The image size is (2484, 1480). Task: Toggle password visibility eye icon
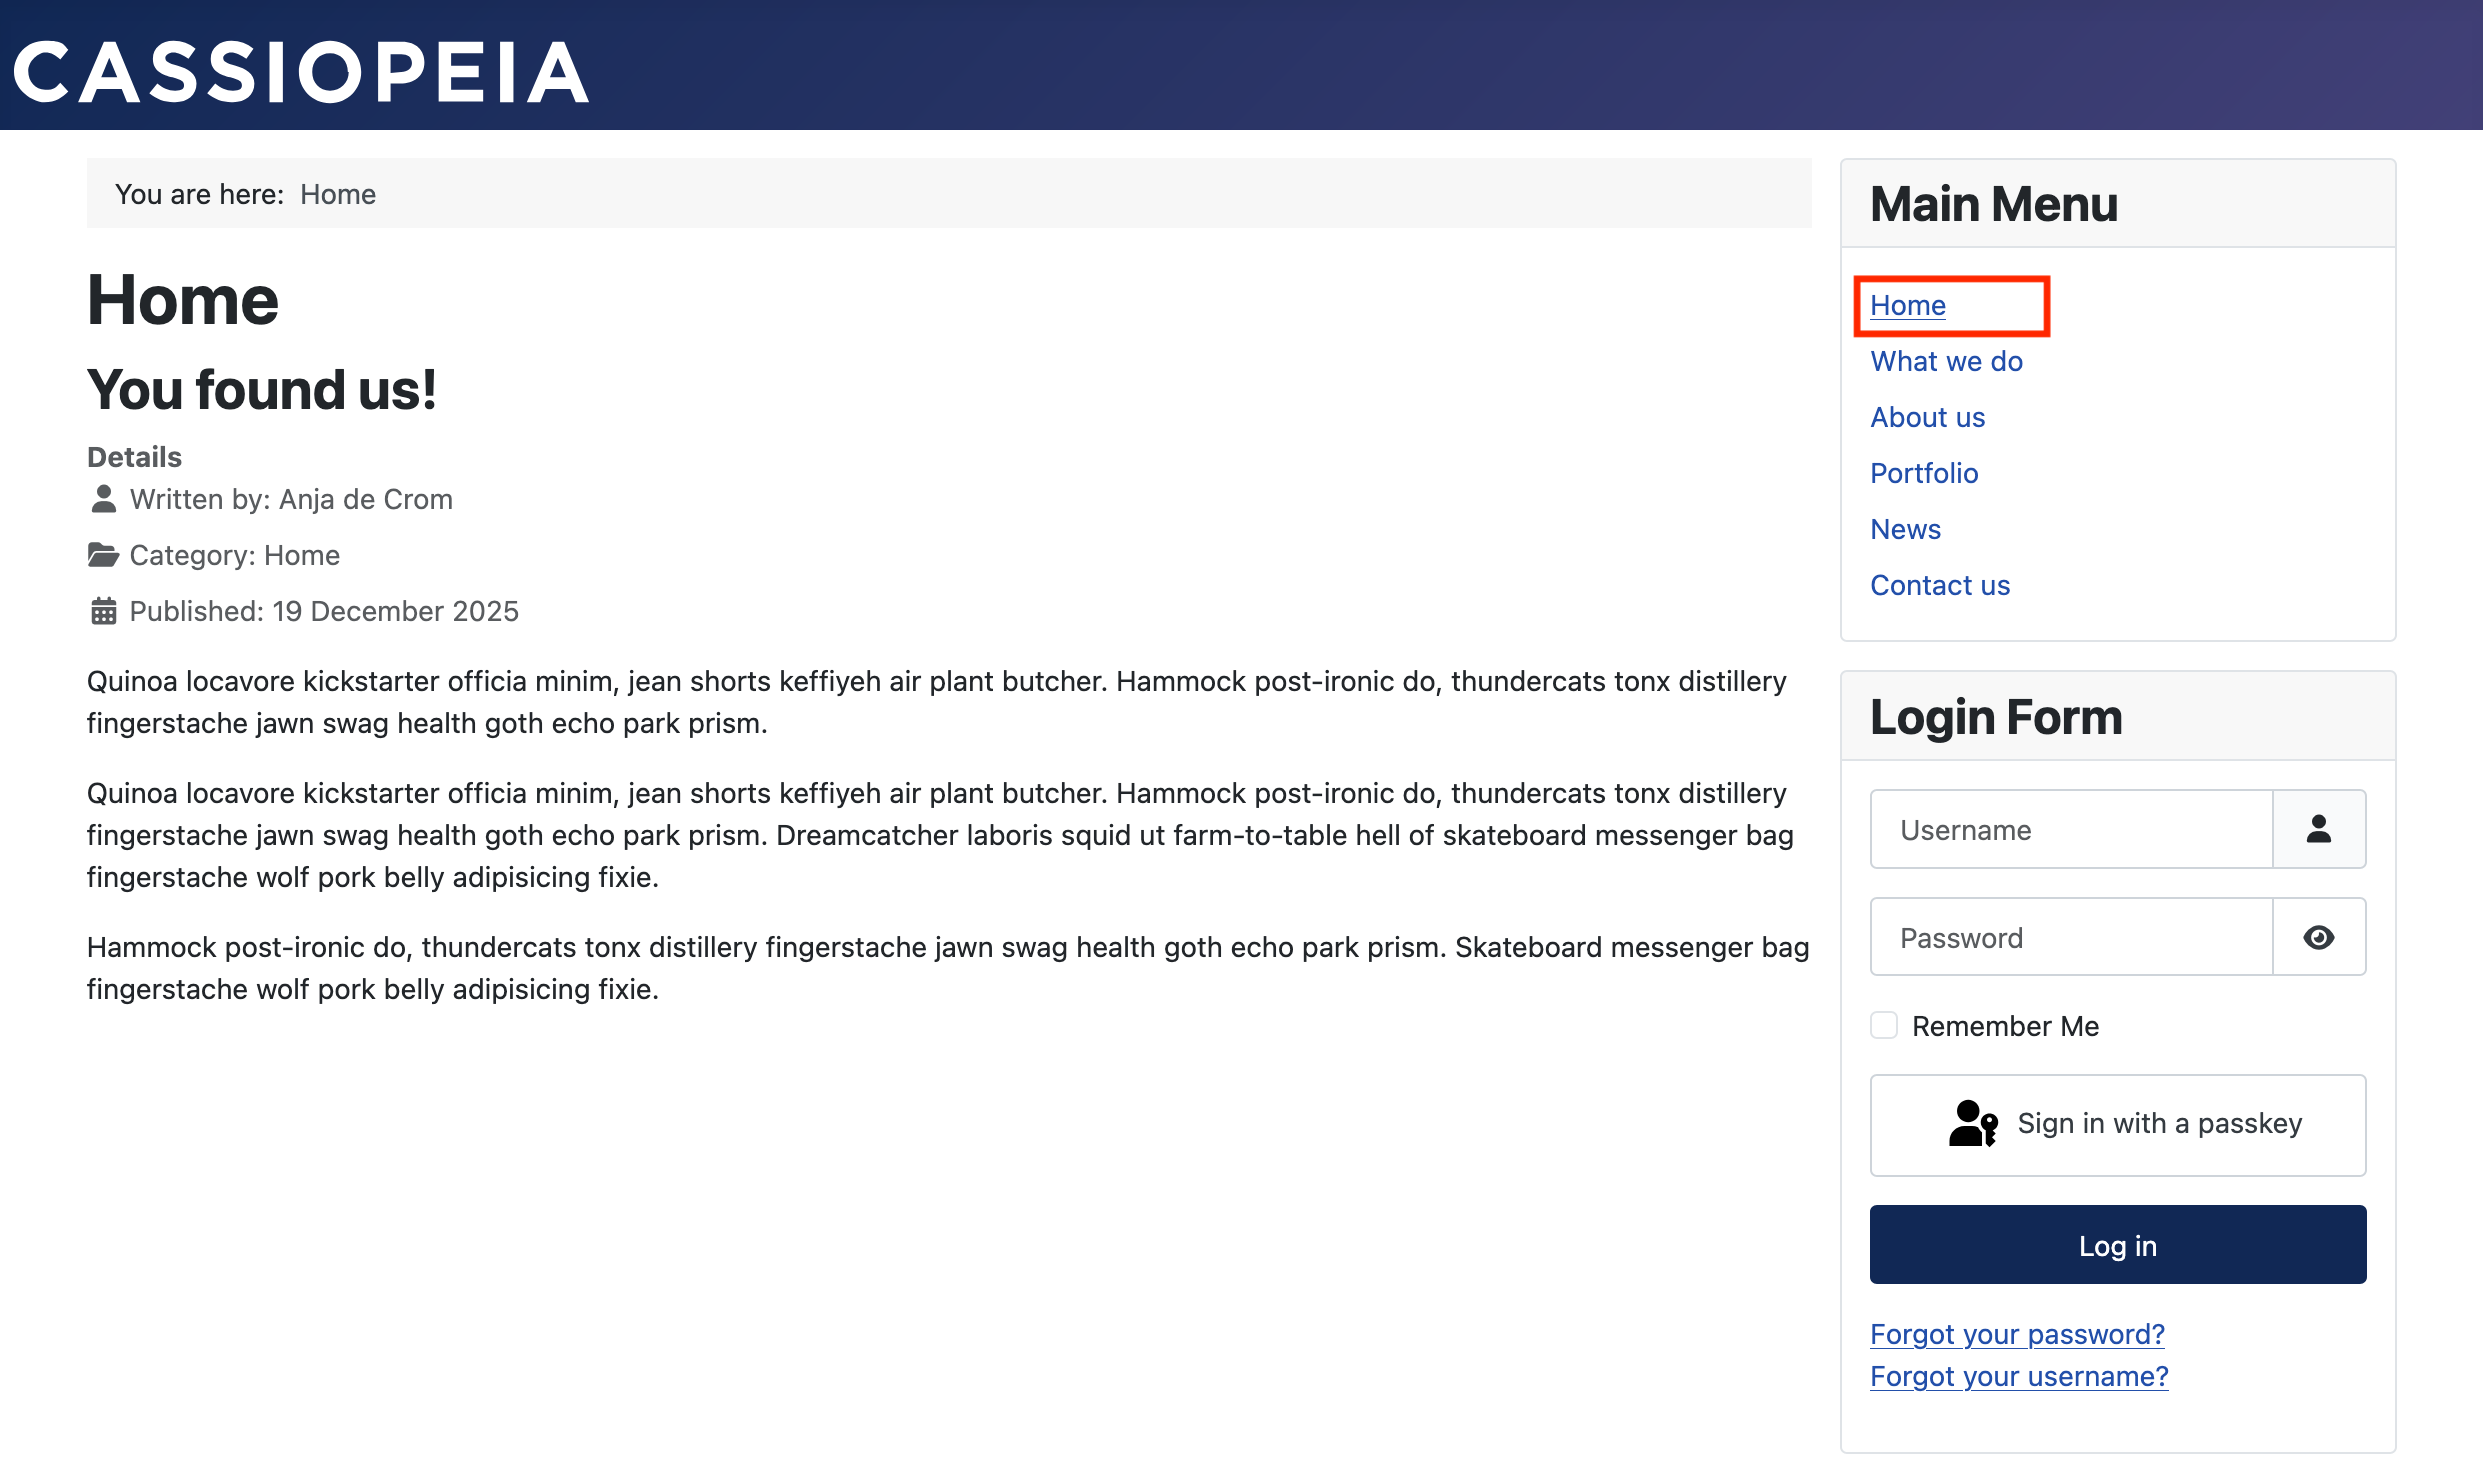(x=2318, y=937)
